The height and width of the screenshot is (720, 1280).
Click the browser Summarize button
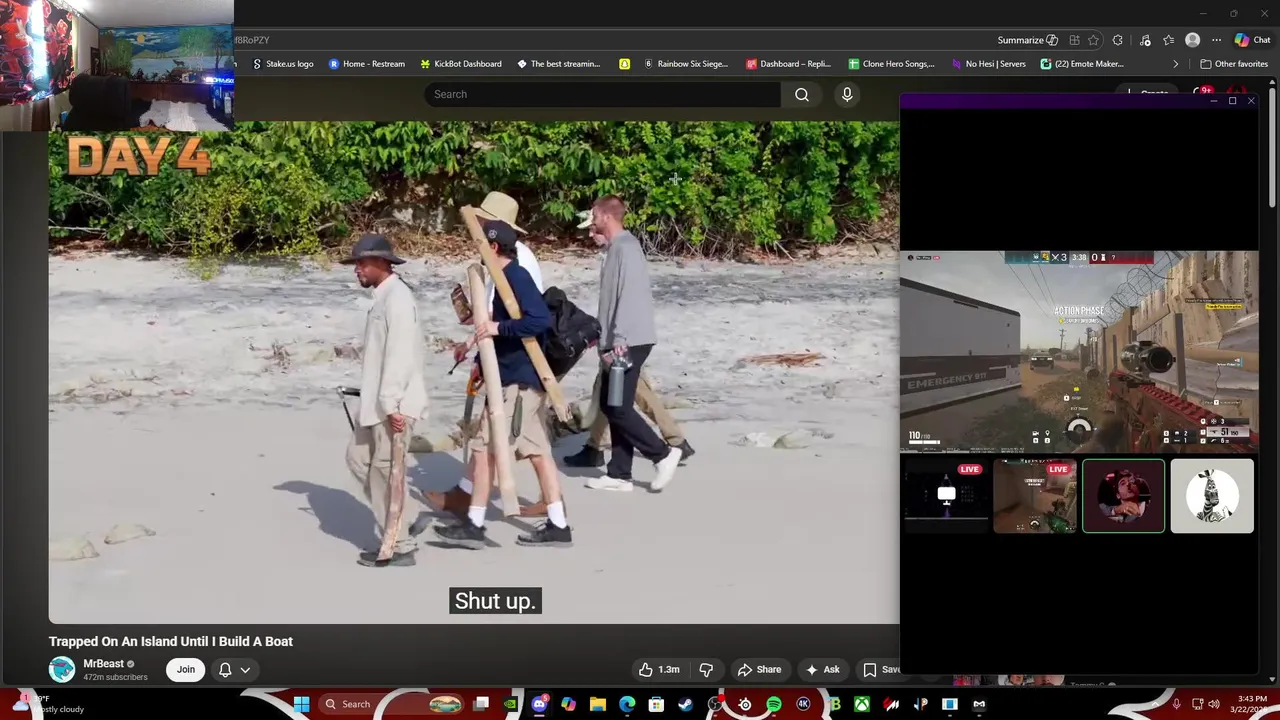pyautogui.click(x=1027, y=40)
